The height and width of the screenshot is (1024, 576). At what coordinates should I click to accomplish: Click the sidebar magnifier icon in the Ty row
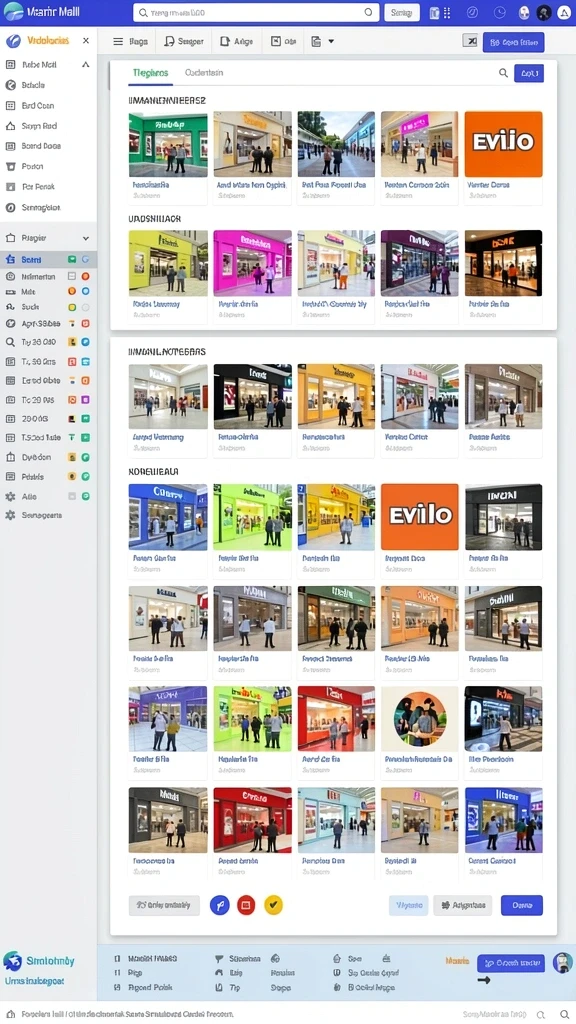coord(10,342)
